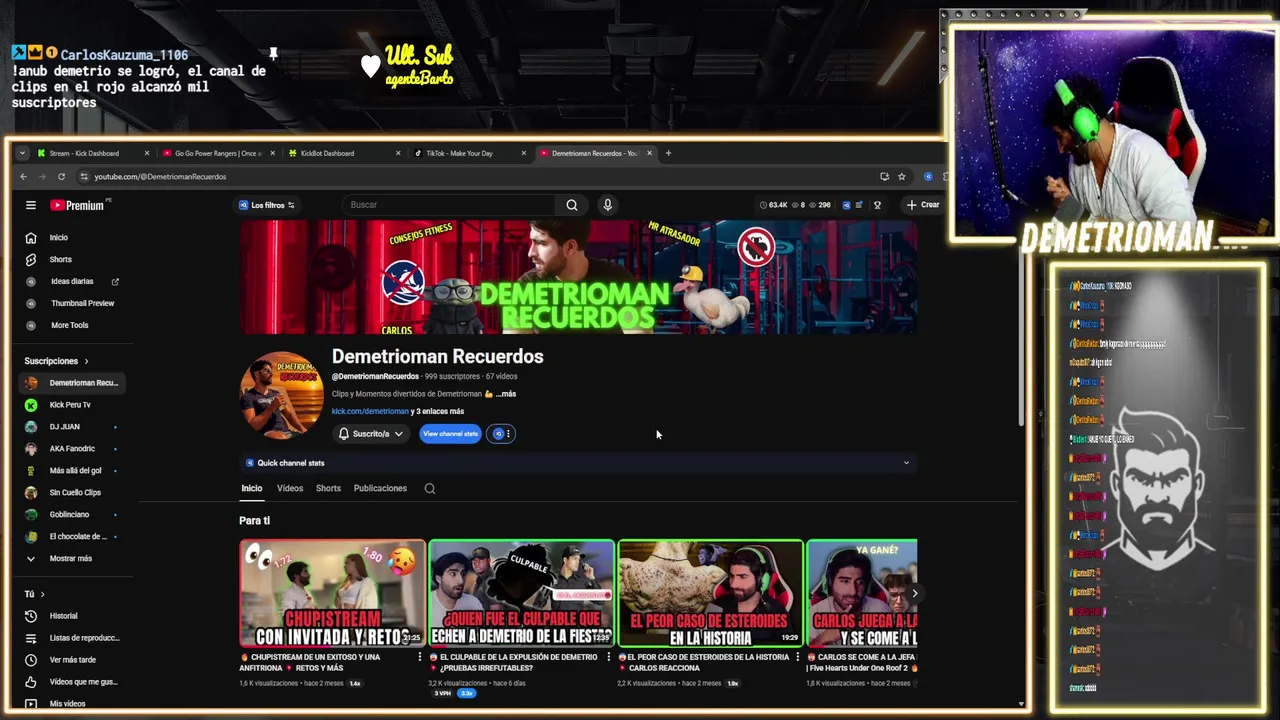Open the y 3 enlaces más link
This screenshot has height=720, width=1280.
(439, 411)
